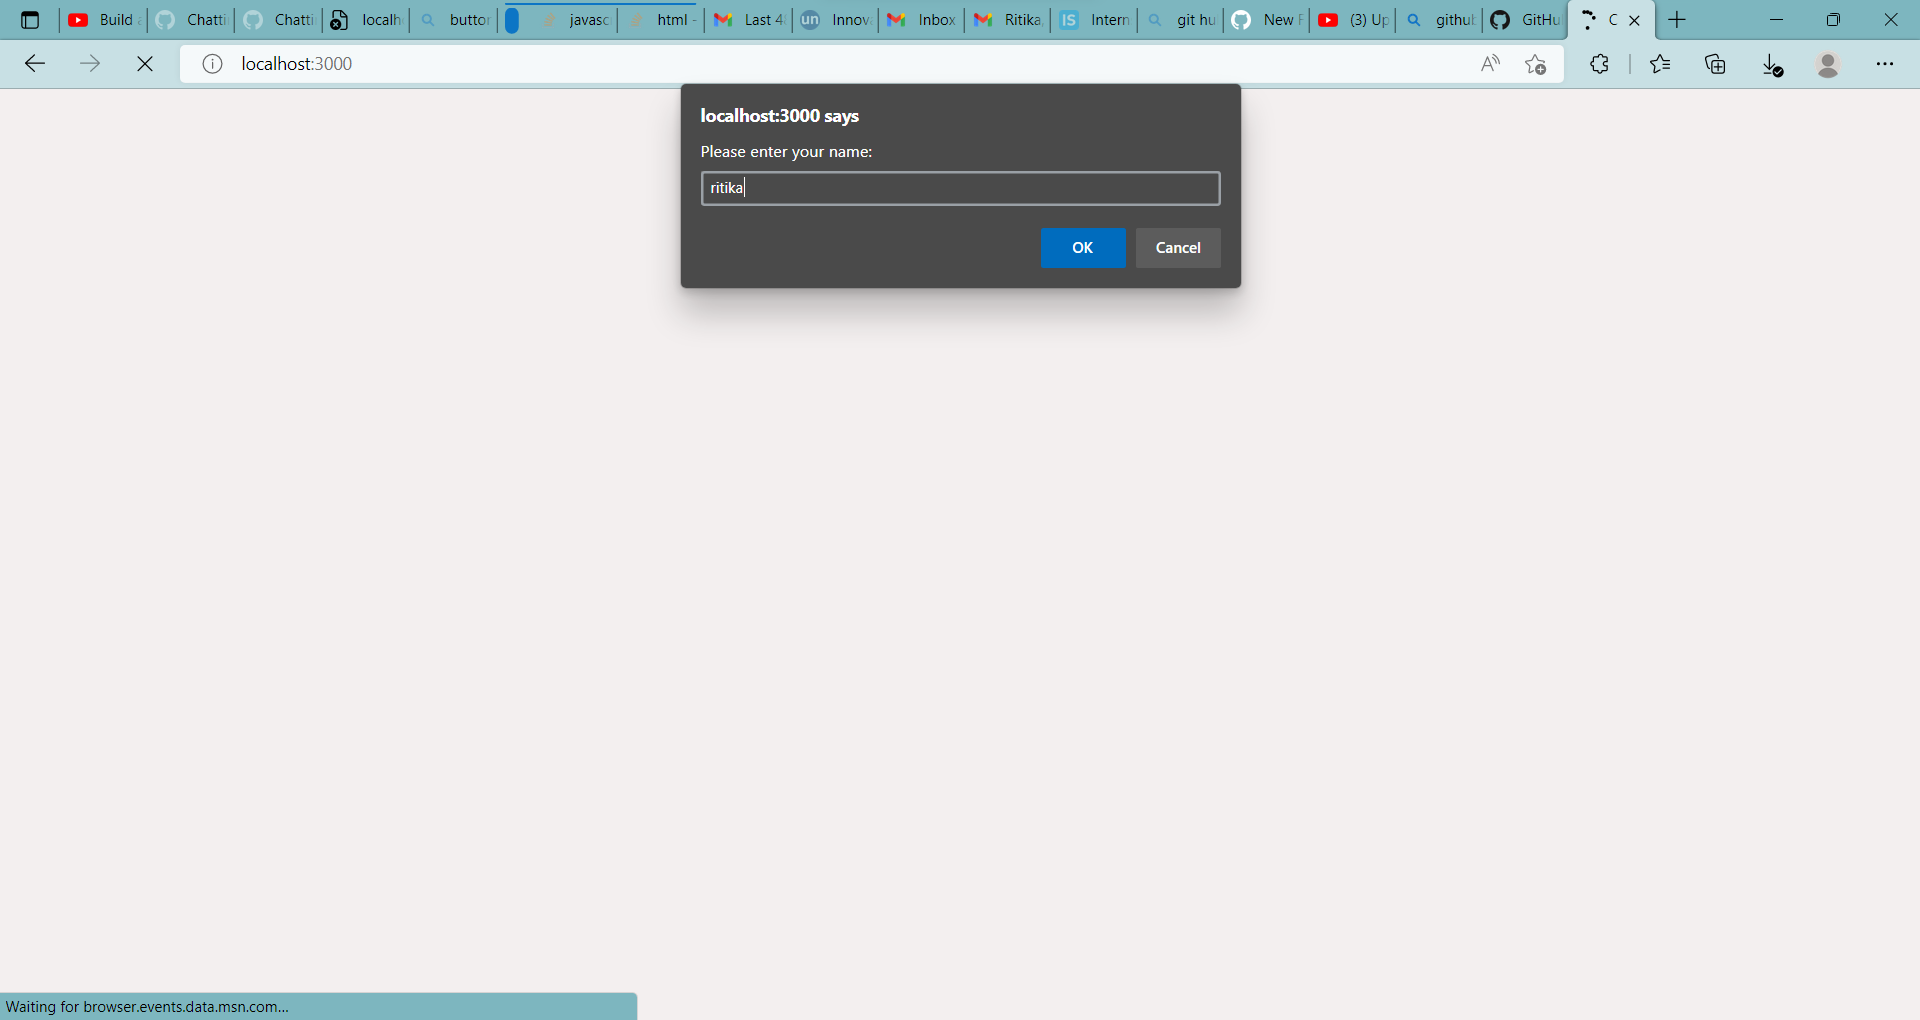Open Read aloud in address bar
This screenshot has width=1920, height=1020.
(x=1490, y=64)
